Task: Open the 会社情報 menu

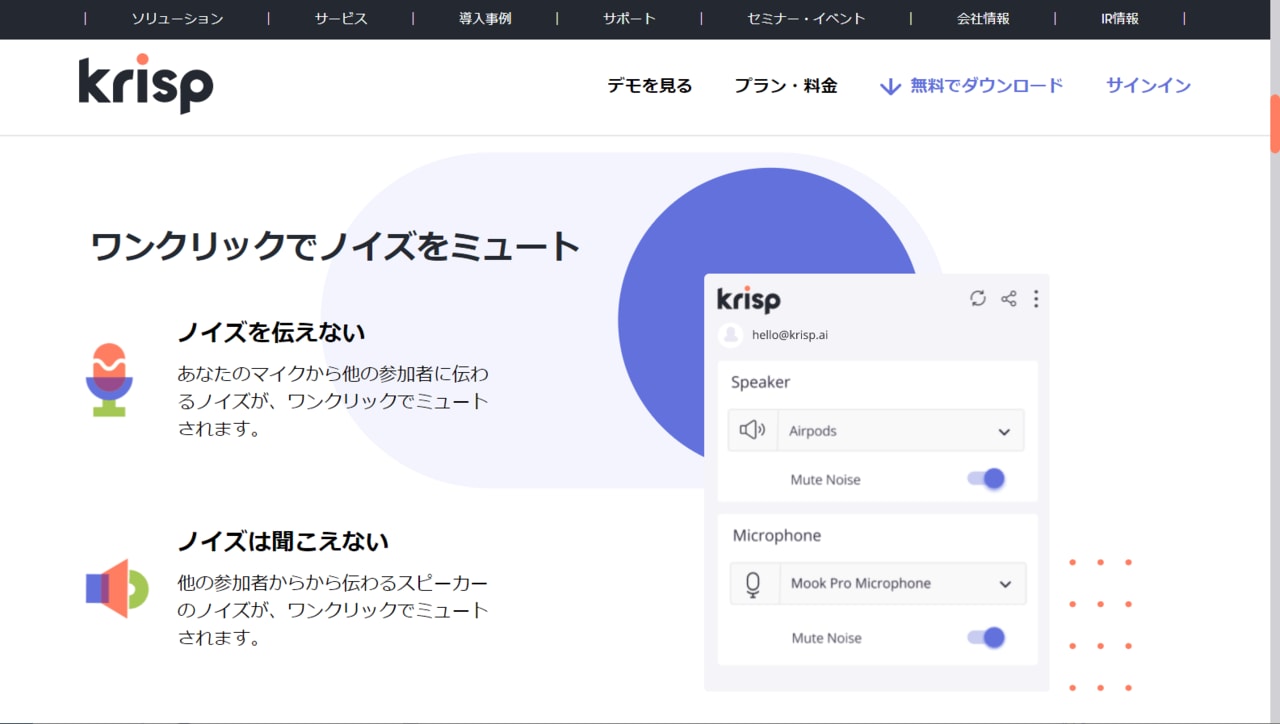Action: pos(983,18)
